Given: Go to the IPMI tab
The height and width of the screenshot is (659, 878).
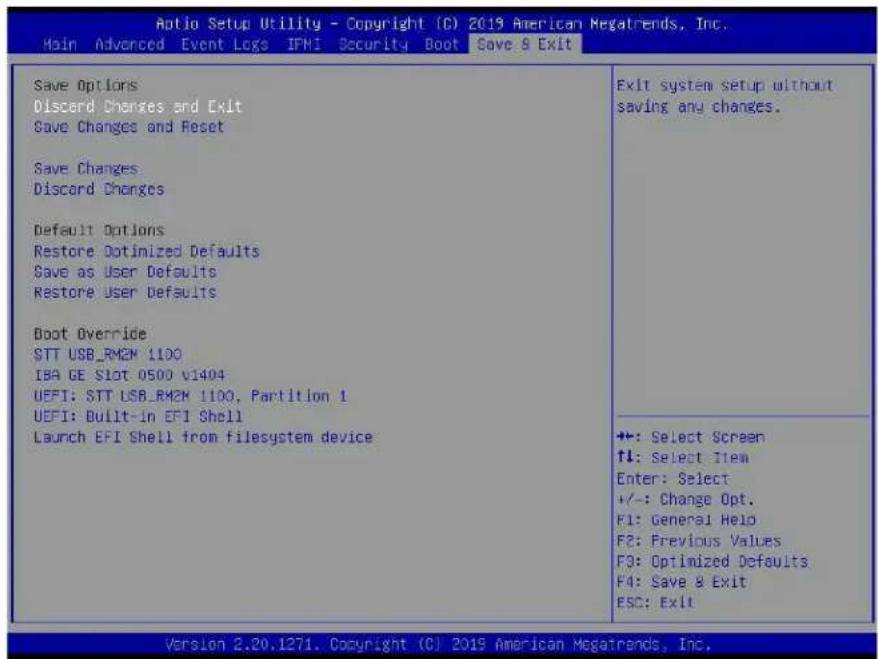Looking at the screenshot, I should [x=303, y=44].
